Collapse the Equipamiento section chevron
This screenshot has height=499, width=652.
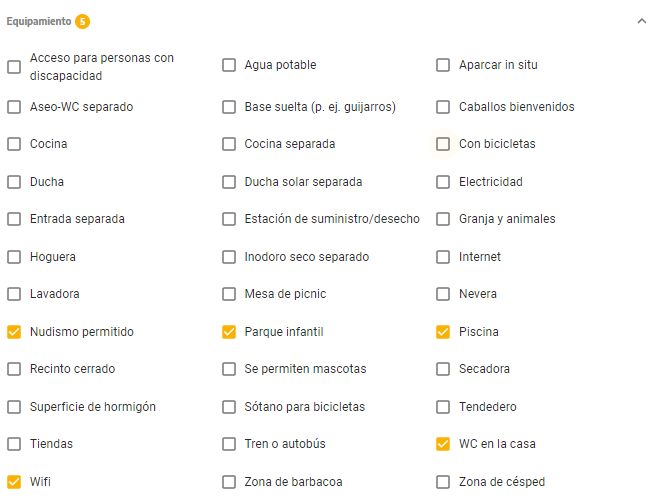tap(642, 21)
